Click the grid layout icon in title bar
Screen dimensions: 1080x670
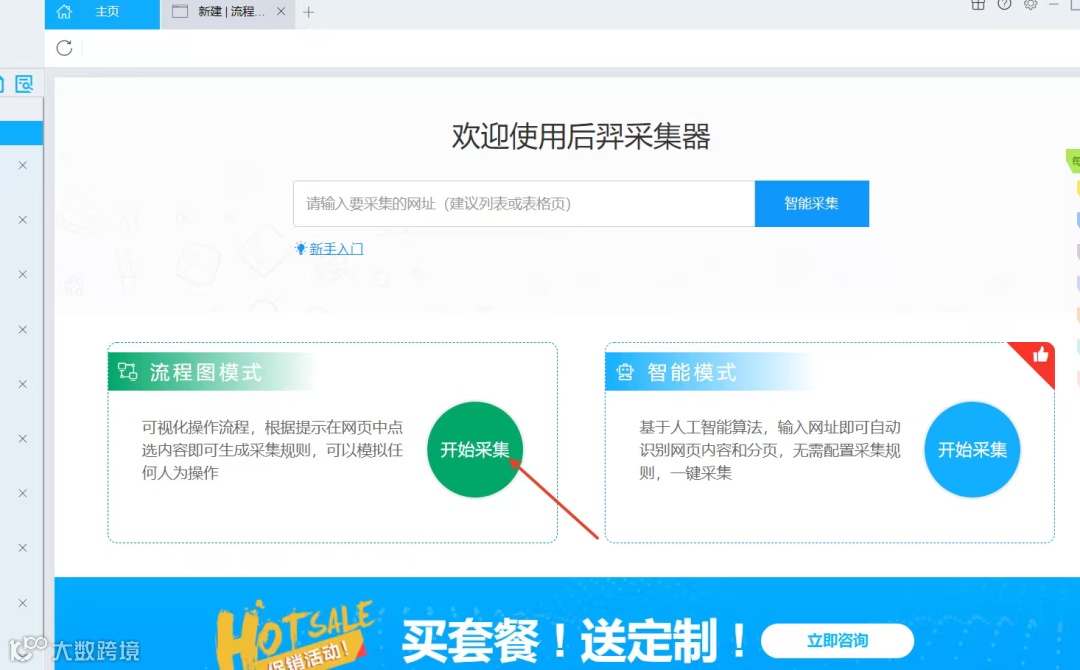coord(978,5)
